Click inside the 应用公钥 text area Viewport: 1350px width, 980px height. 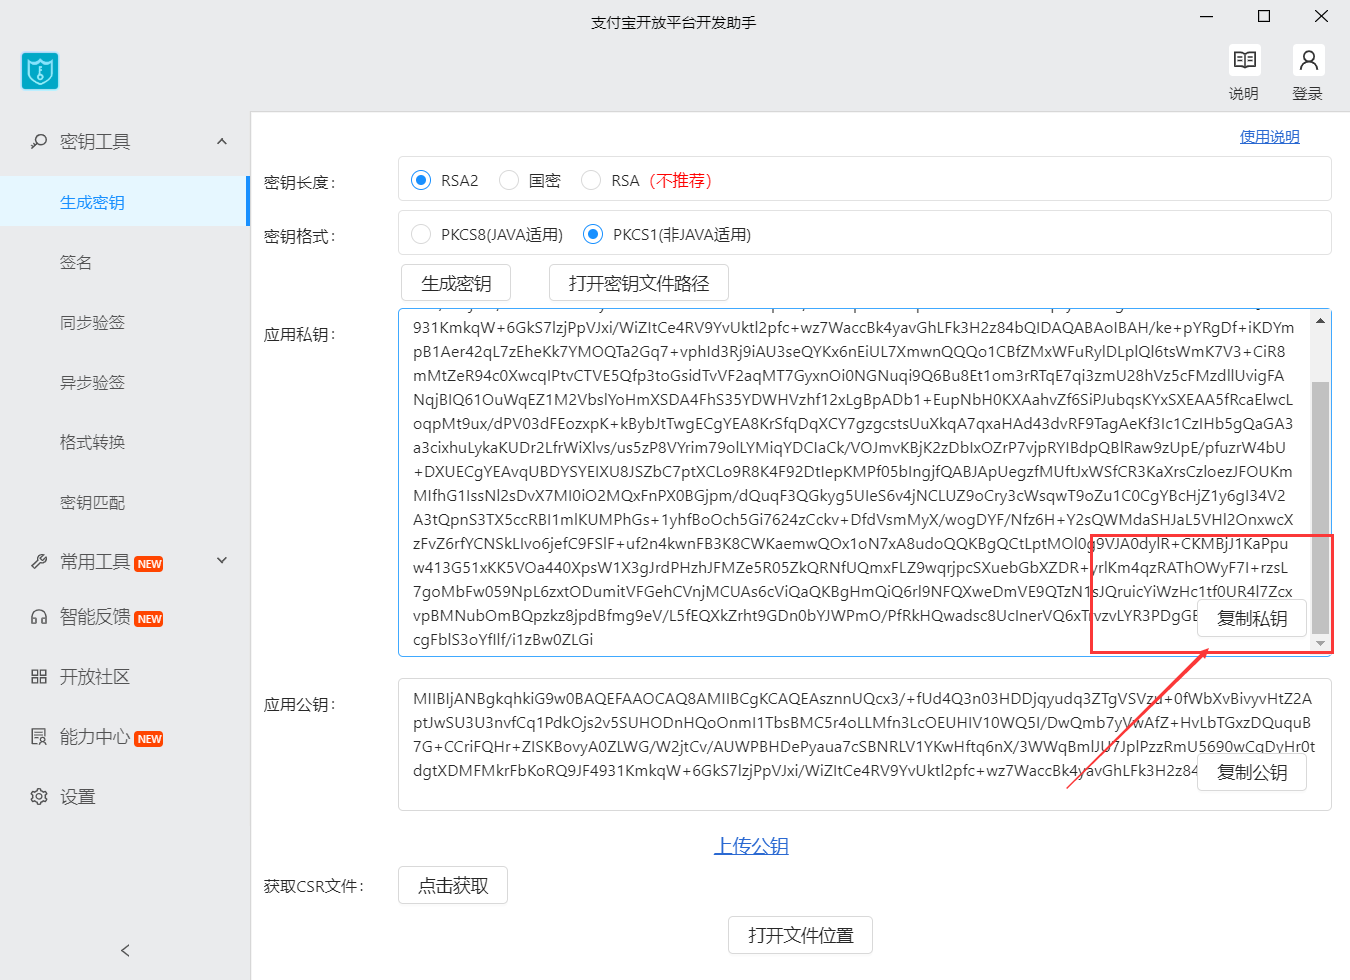[x=865, y=745]
